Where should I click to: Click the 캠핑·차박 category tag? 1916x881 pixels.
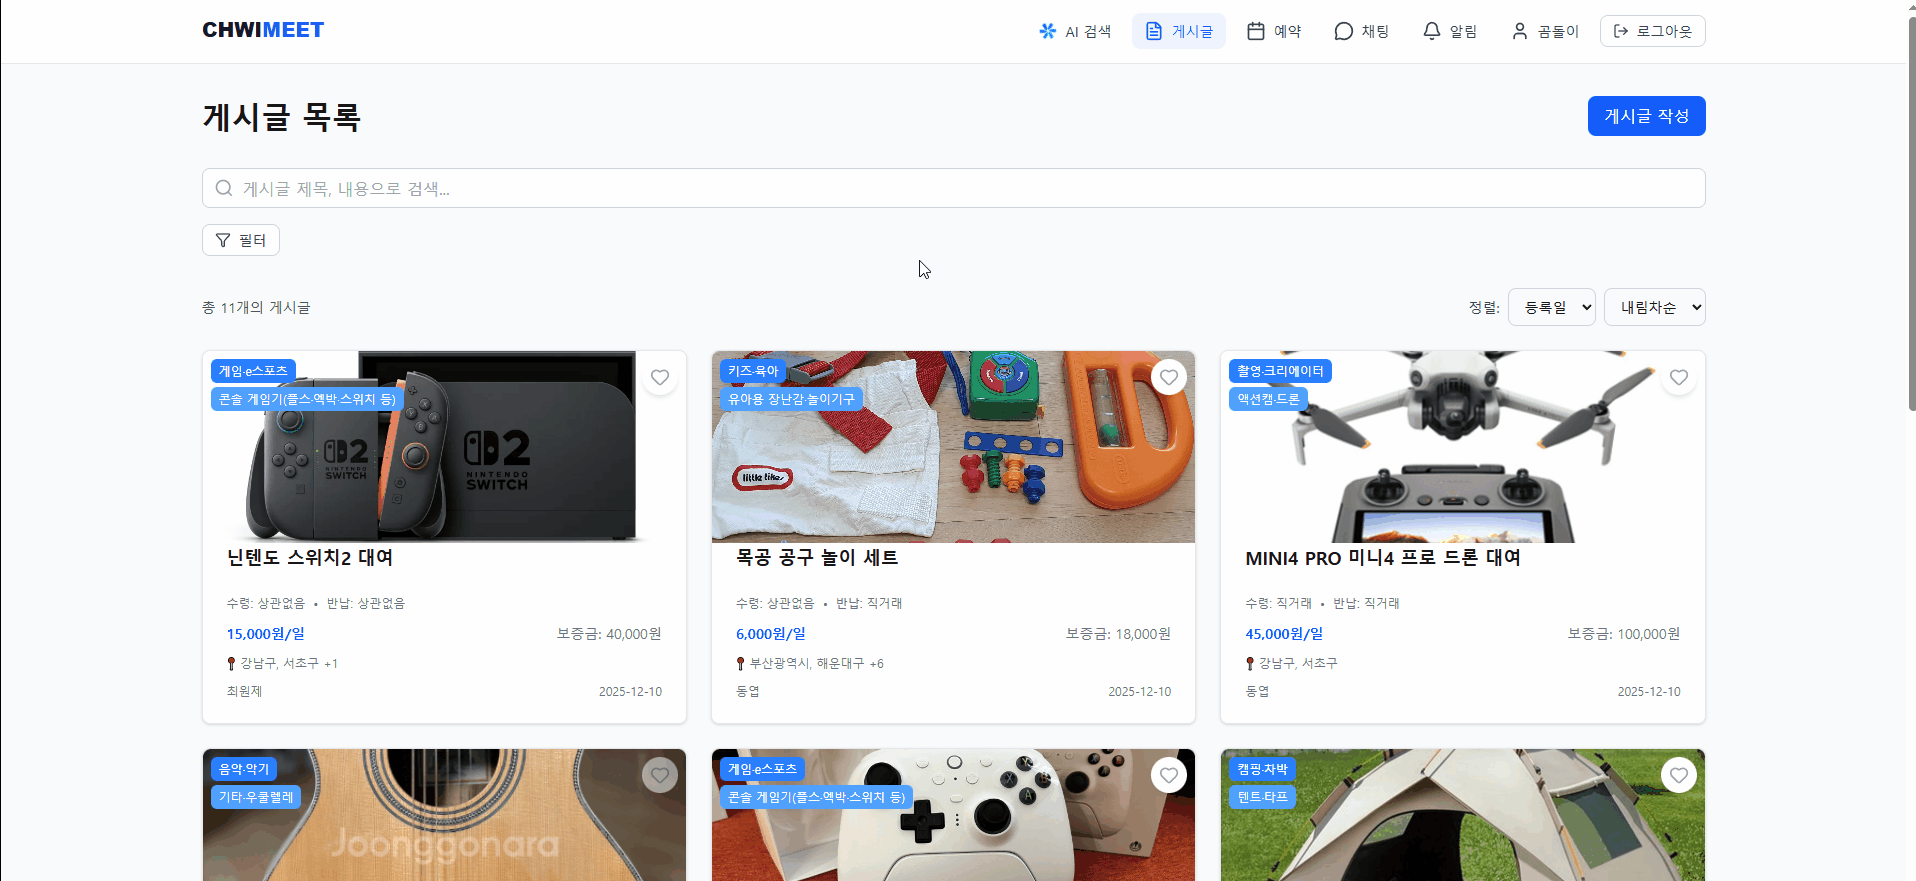tap(1262, 769)
